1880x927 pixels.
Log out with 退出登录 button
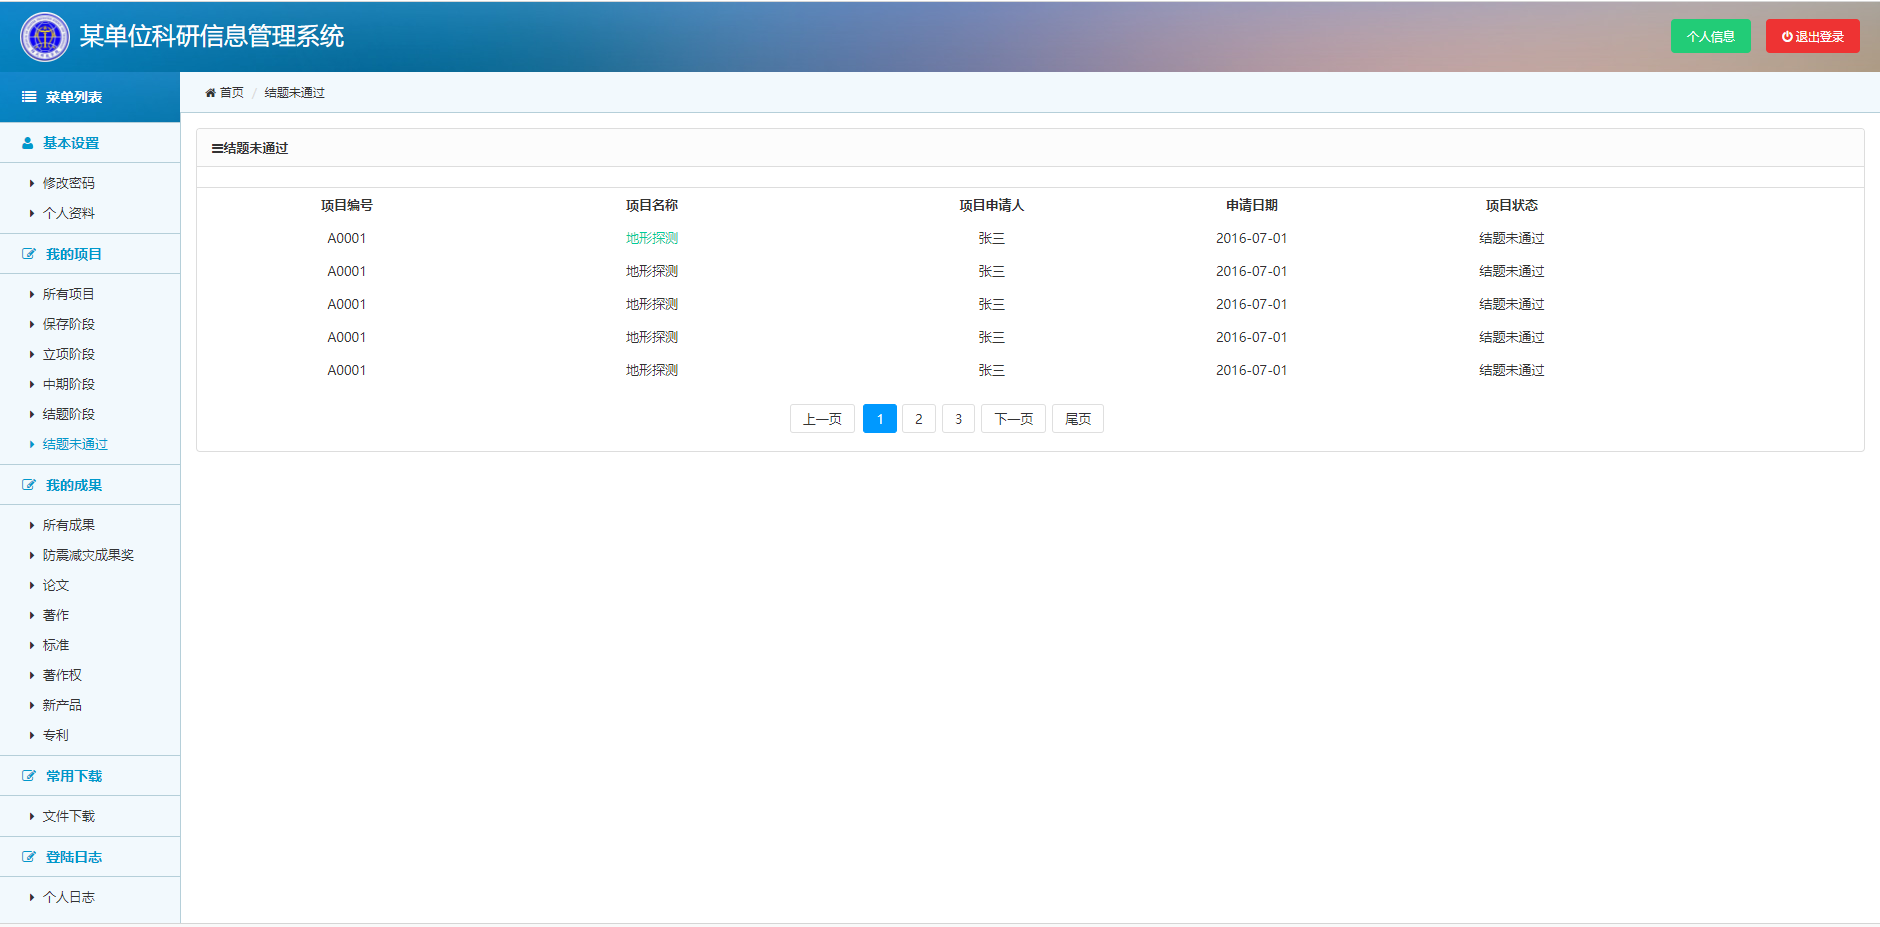pos(1812,36)
